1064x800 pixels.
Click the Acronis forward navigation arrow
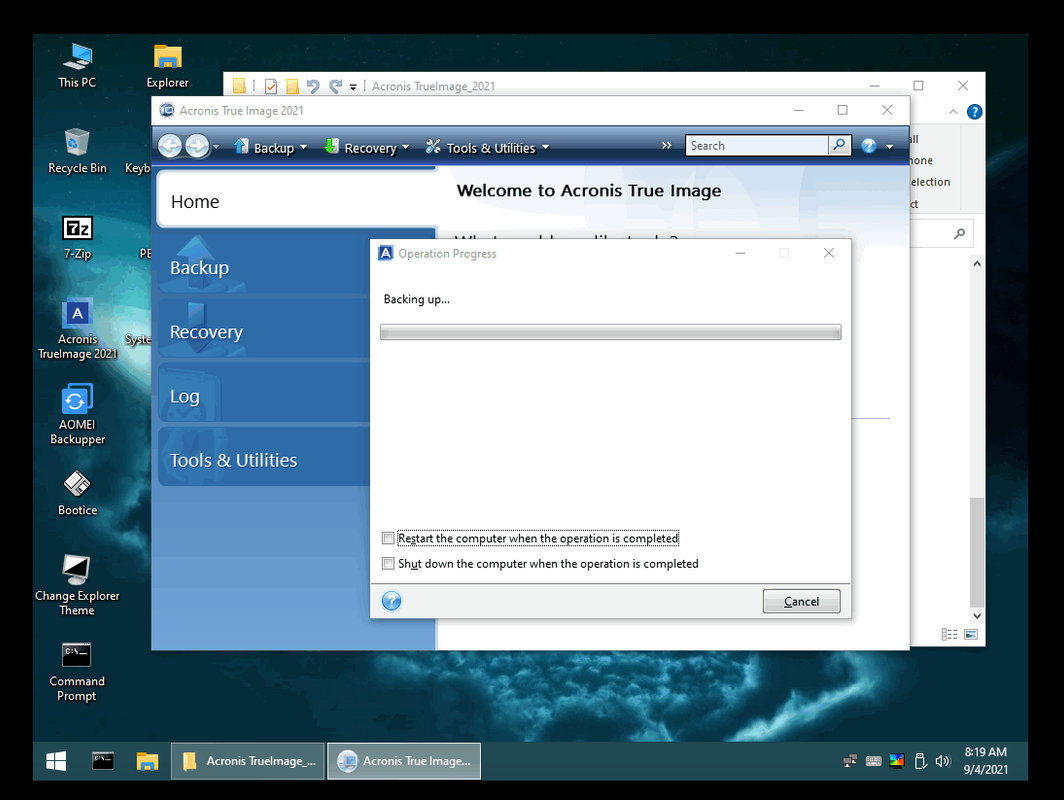(197, 146)
